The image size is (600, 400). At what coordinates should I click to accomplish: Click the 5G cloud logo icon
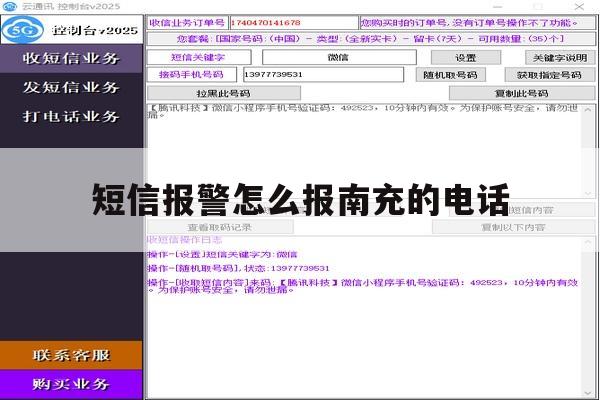pos(23,29)
